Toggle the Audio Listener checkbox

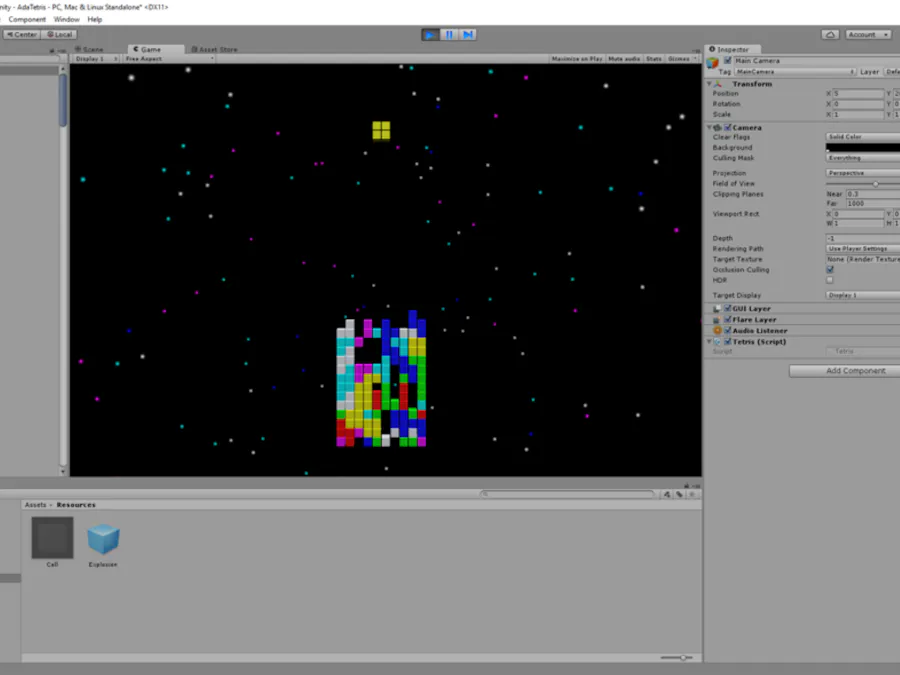click(728, 331)
